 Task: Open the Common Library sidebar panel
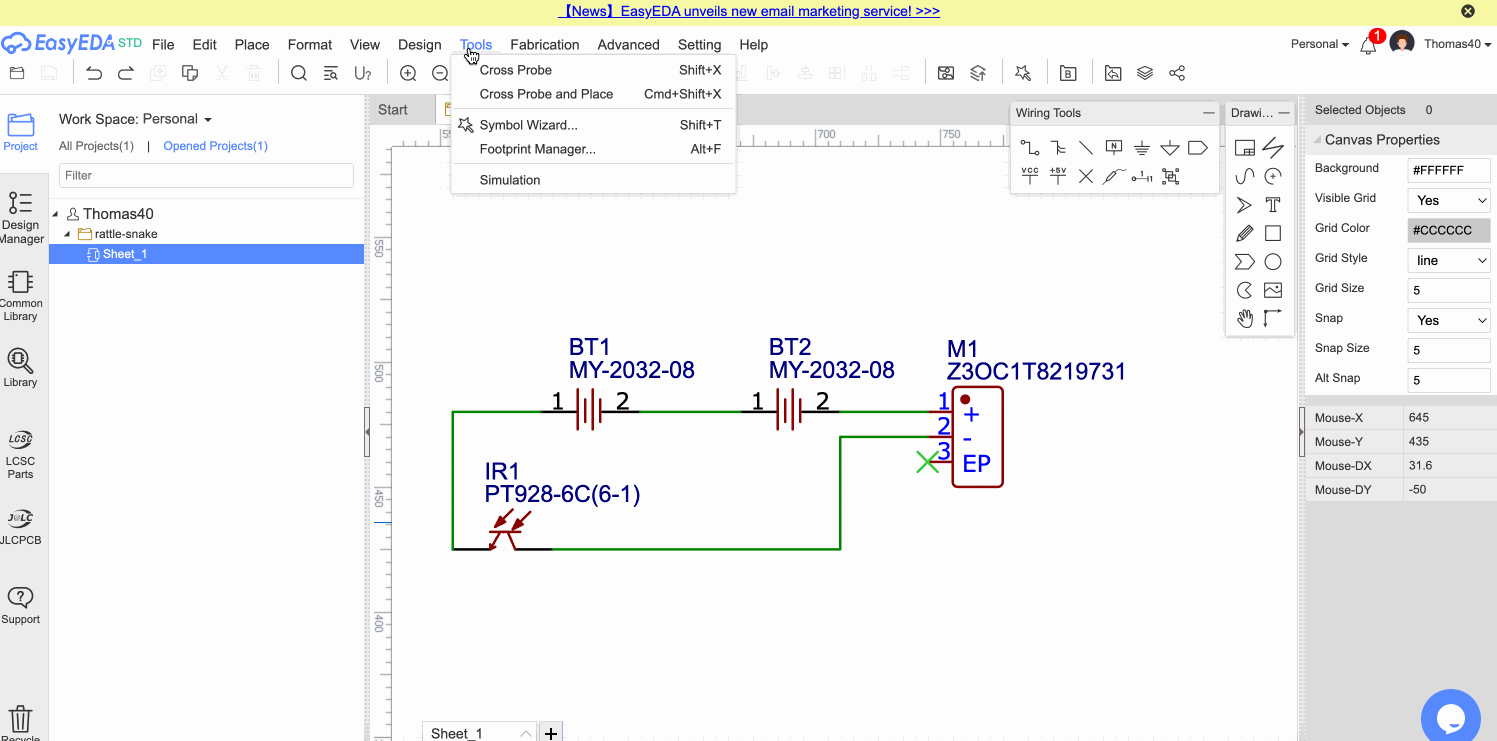click(x=21, y=296)
